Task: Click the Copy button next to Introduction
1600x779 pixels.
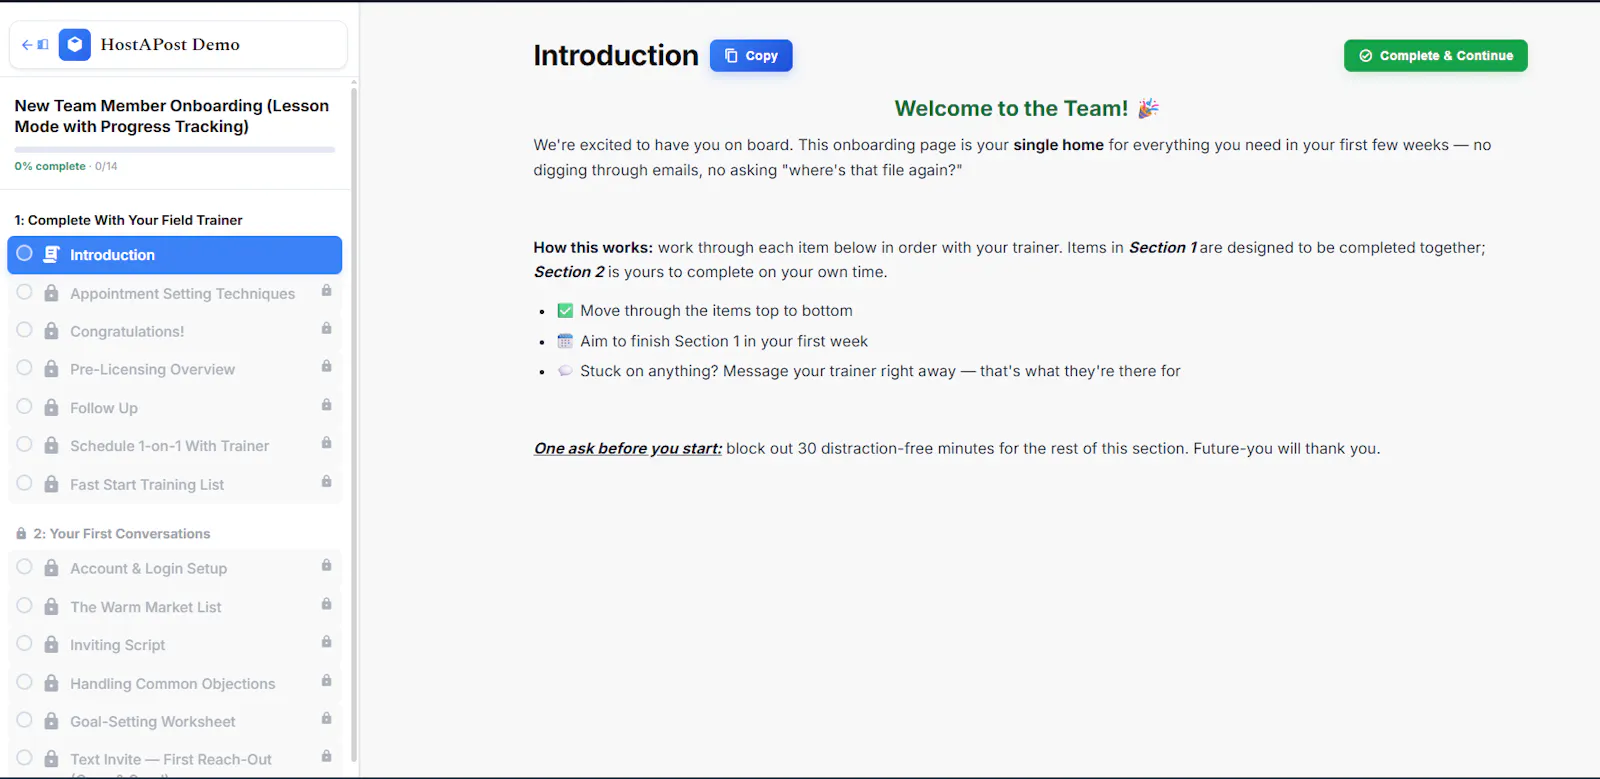Action: [x=751, y=56]
